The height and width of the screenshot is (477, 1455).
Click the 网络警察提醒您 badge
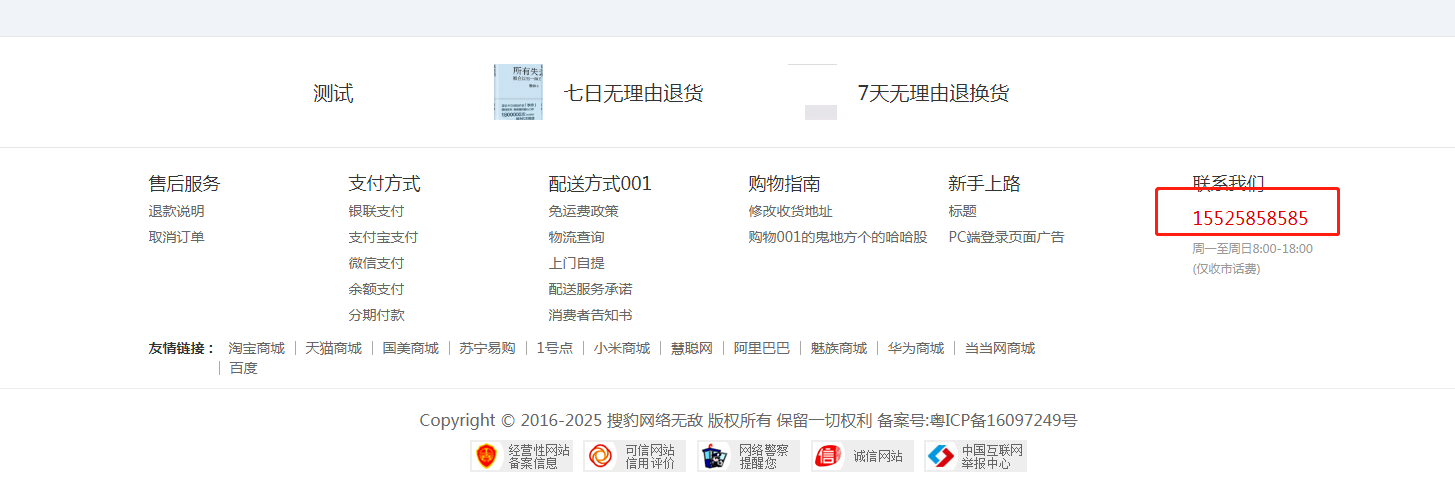749,456
